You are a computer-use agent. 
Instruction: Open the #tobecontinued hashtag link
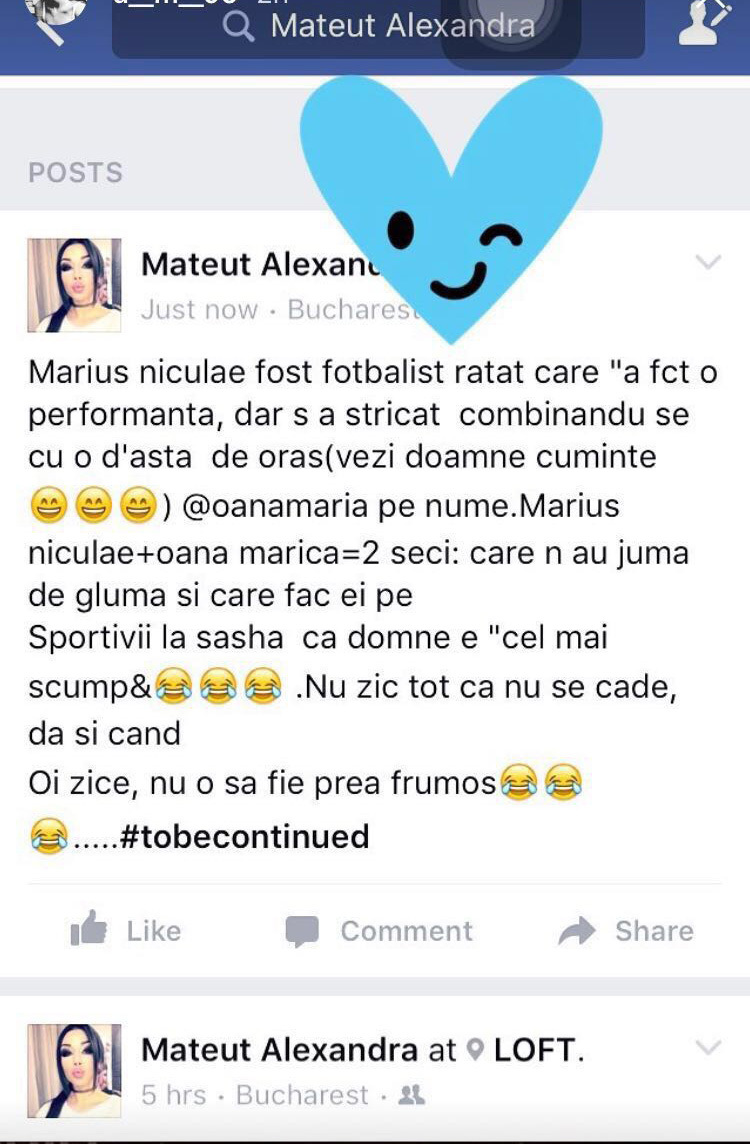(244, 836)
